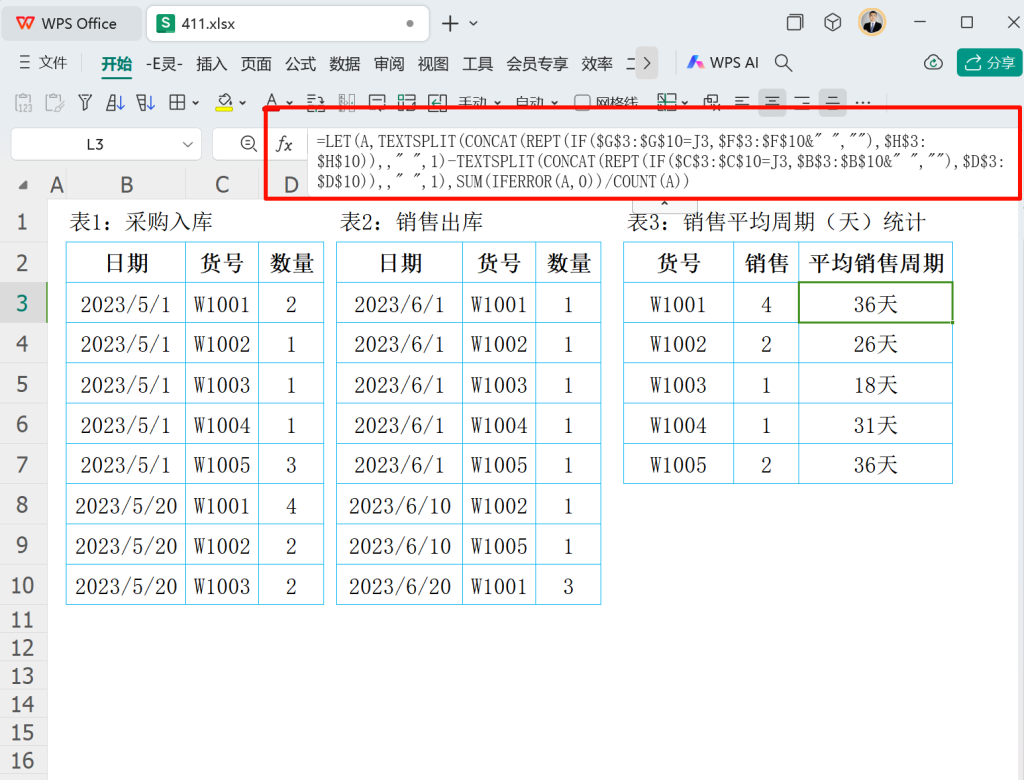Click the zoom magnifier beside formula bar
The height and width of the screenshot is (780, 1024).
pos(248,144)
